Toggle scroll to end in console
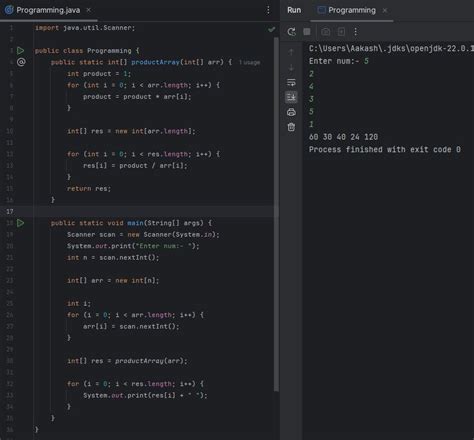 click(291, 97)
